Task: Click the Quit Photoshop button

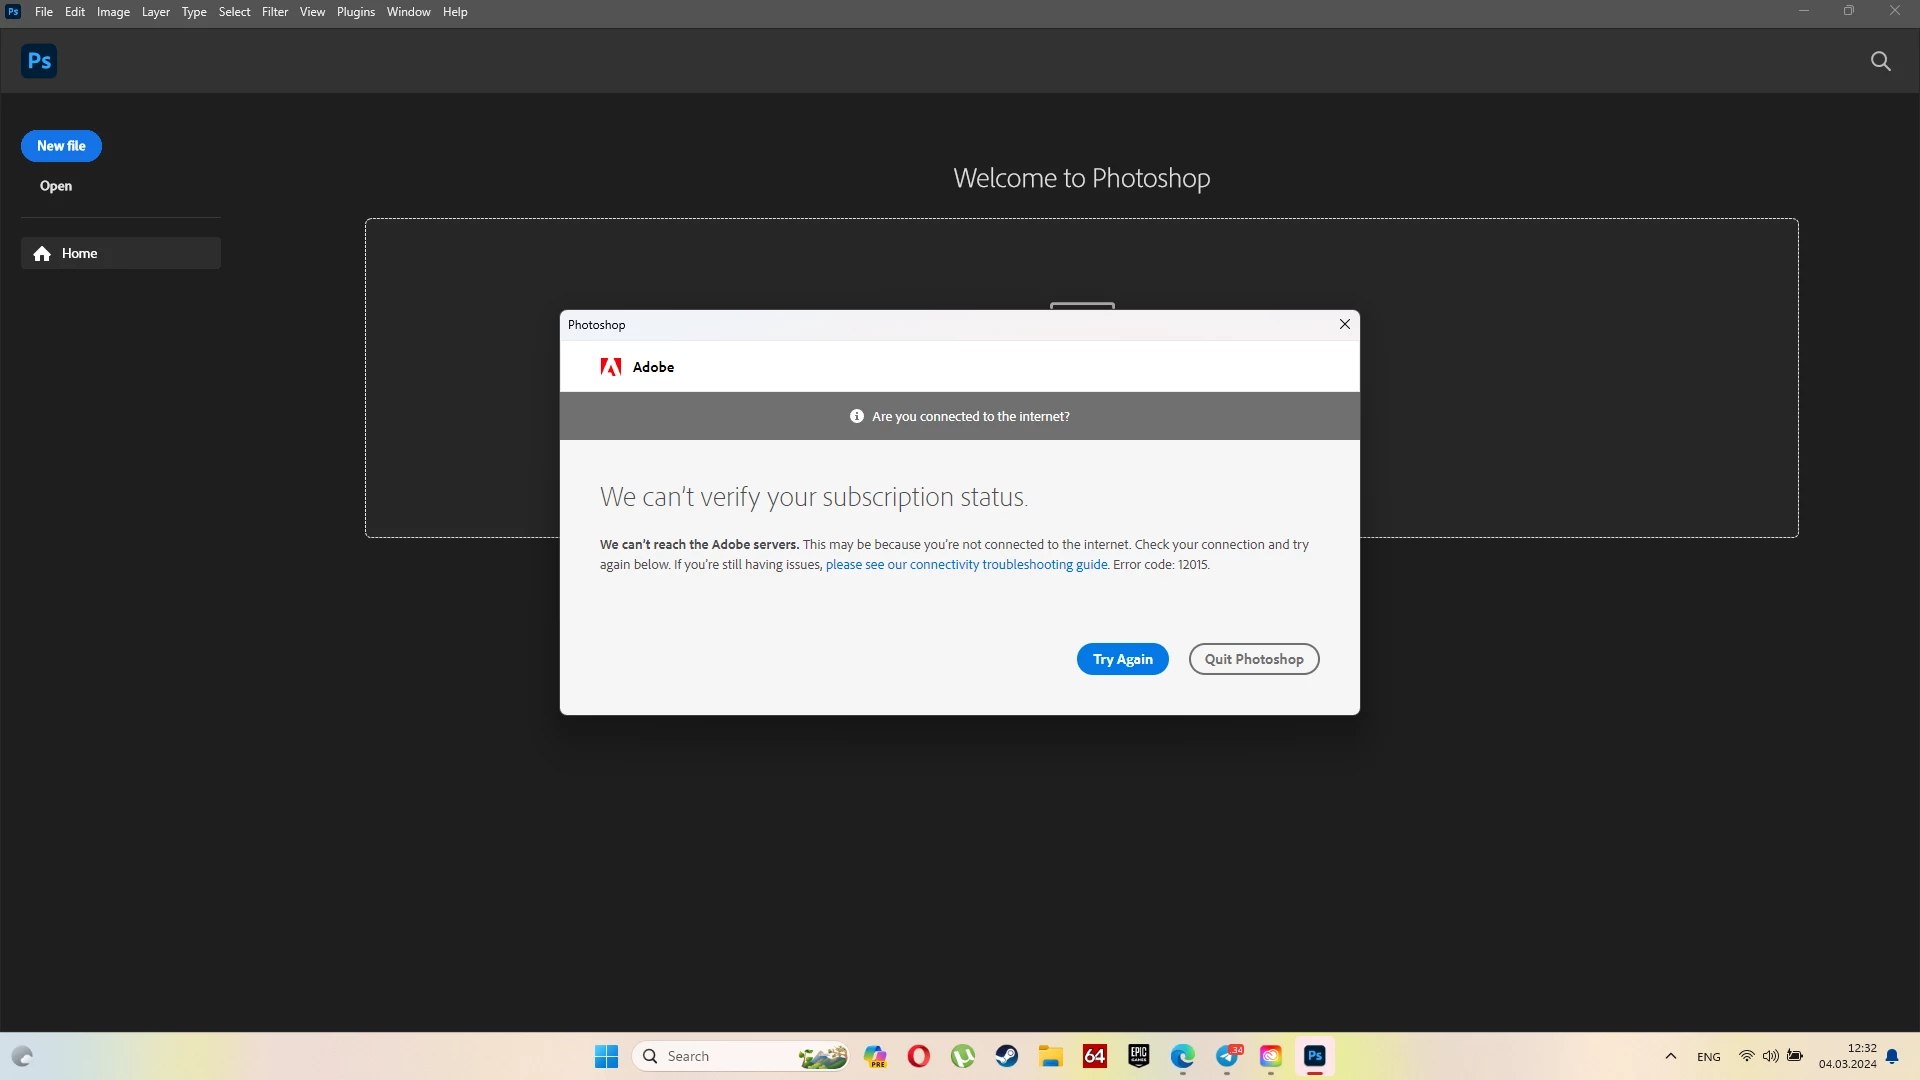Action: (1253, 659)
